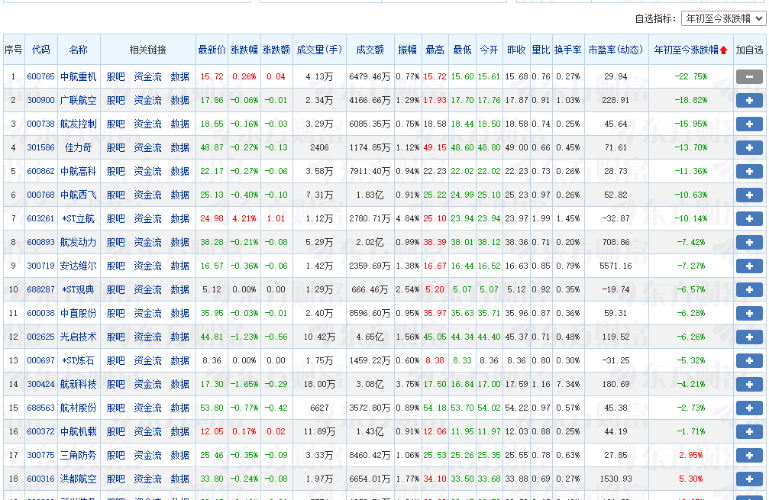Add 中航高科 to watchlist with plus button

tap(749, 171)
